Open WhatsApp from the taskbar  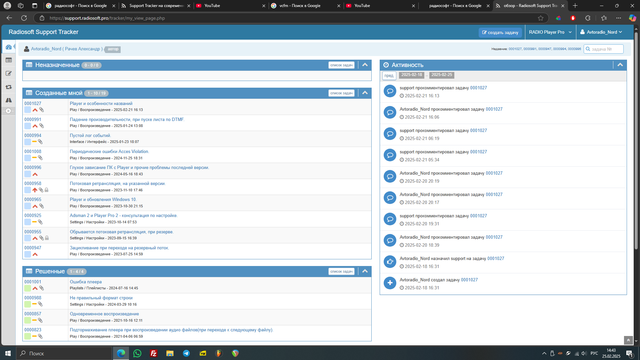click(137, 353)
